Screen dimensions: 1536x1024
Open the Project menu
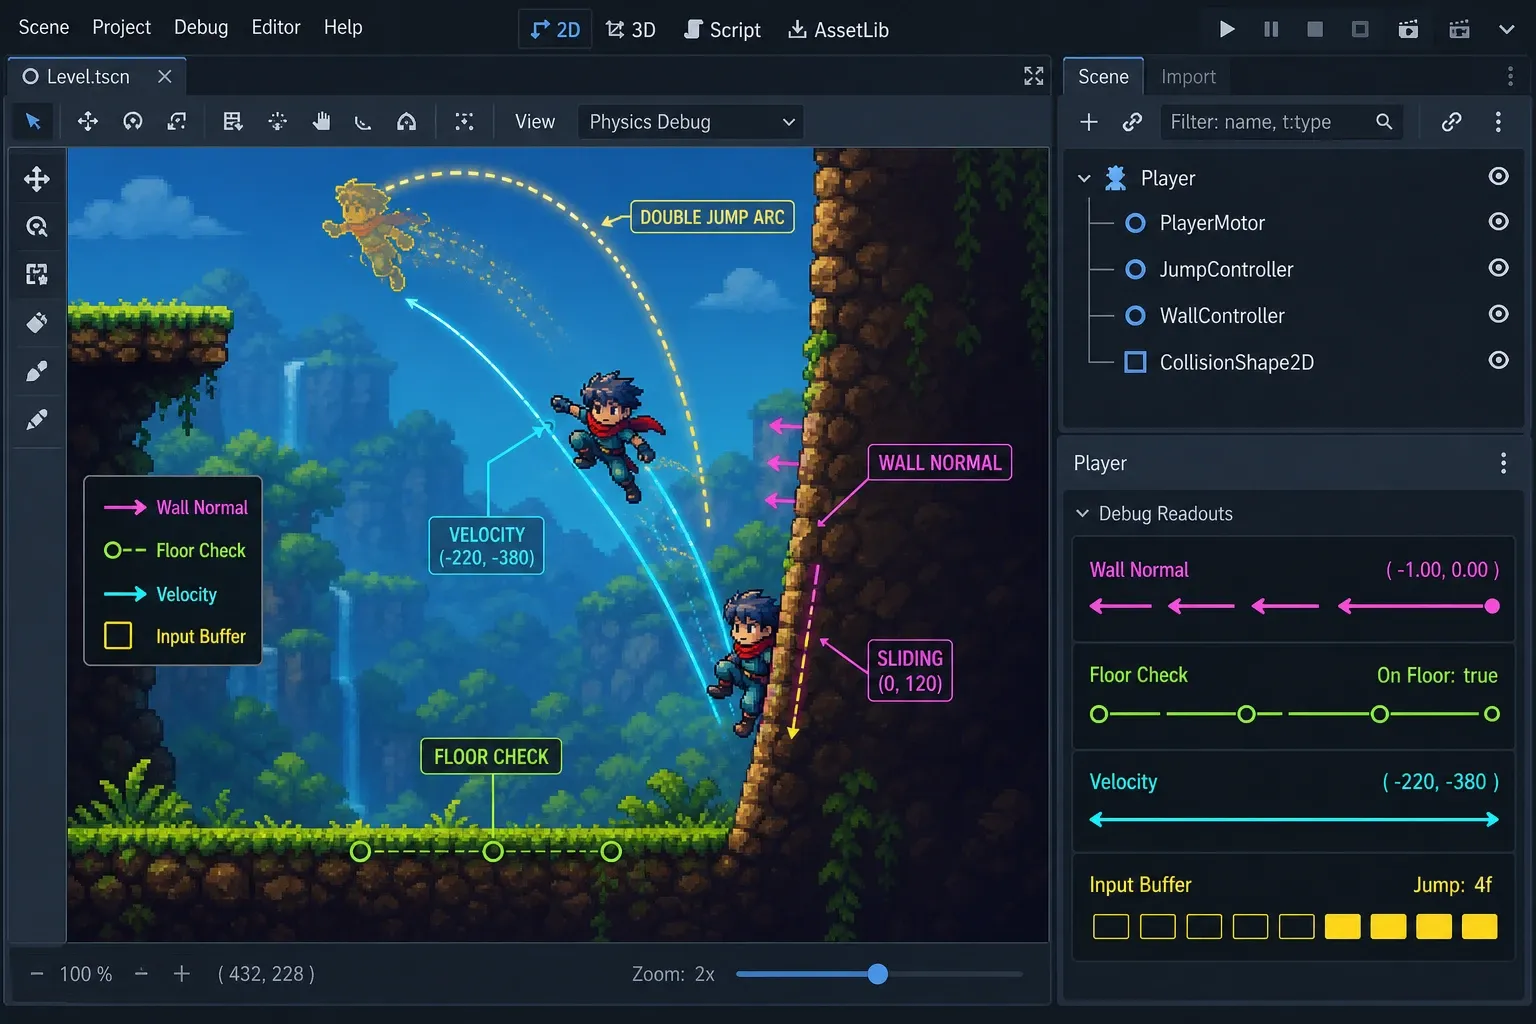(121, 27)
